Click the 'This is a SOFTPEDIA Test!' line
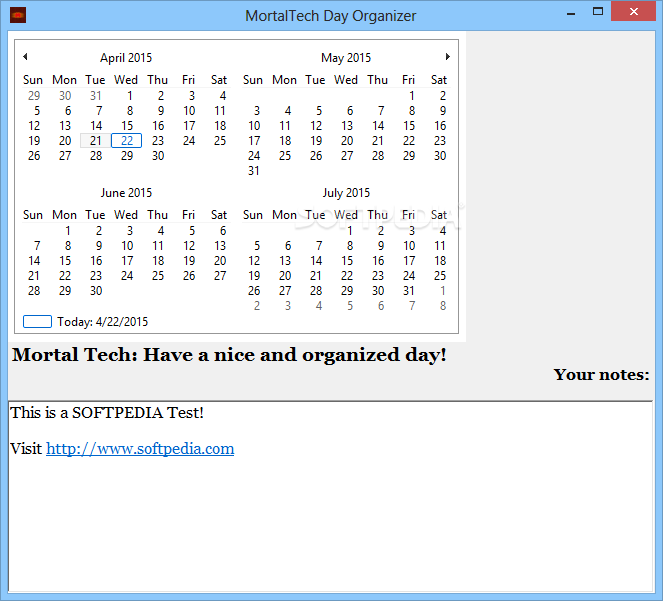 coord(107,413)
